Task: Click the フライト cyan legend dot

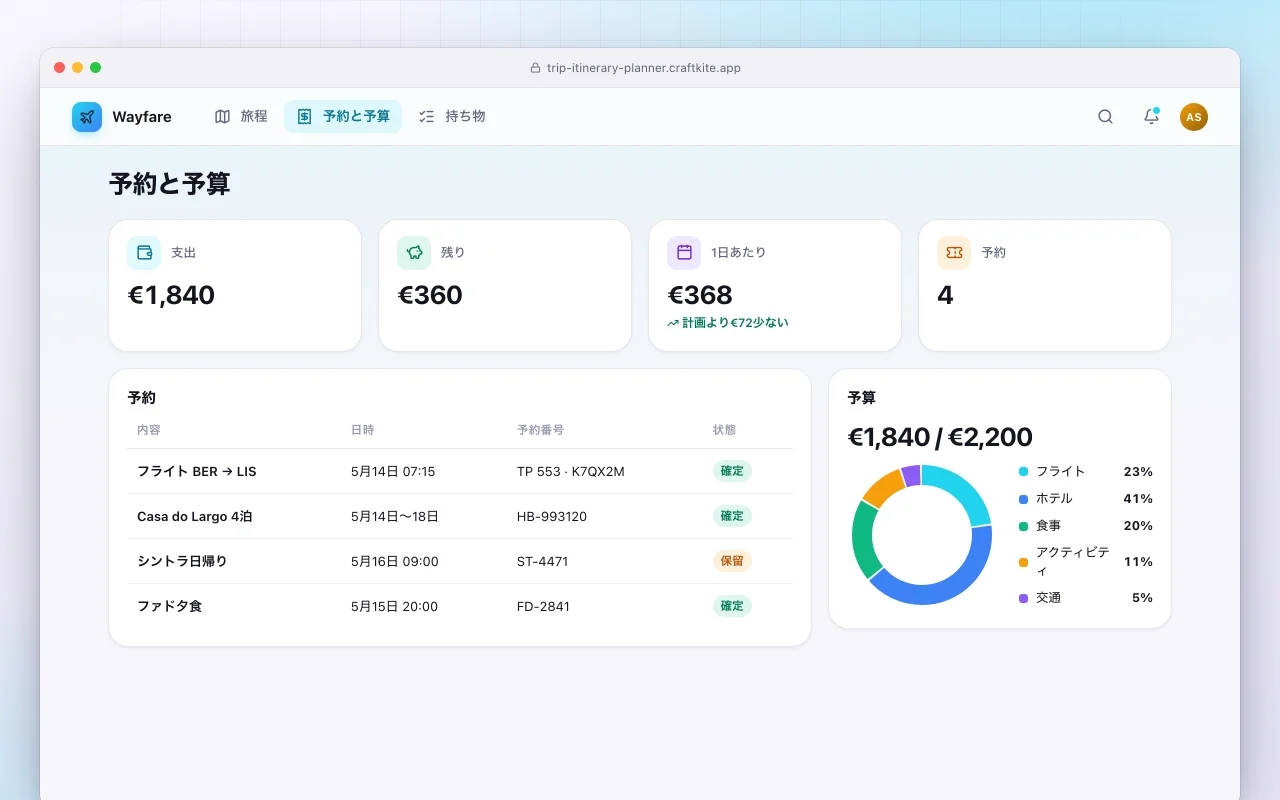Action: click(x=1023, y=471)
